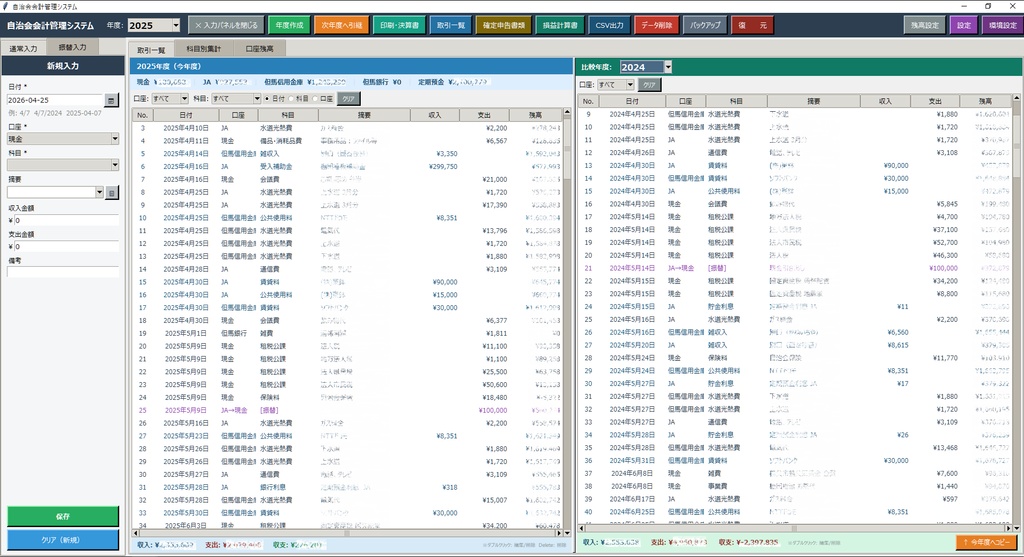This screenshot has height=557, width=1024.
Task: Click the 次年度へ引継 button
Action: [342, 25]
